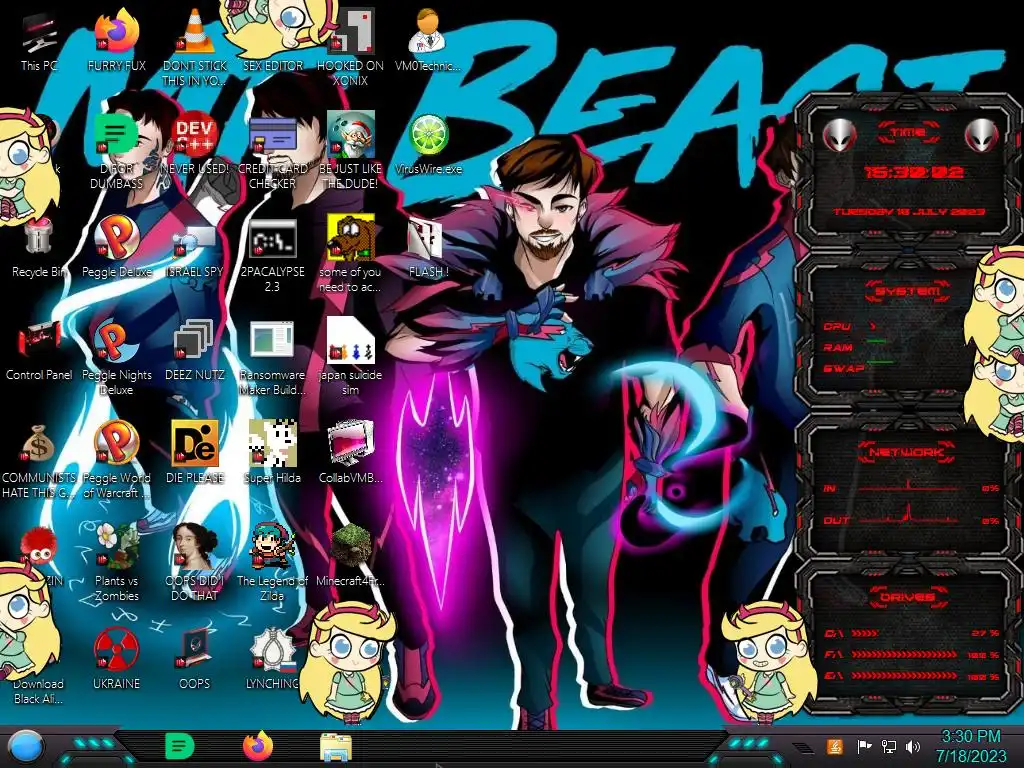The height and width of the screenshot is (768, 1024).
Task: Launch Peggle Deluxe
Action: (116, 247)
